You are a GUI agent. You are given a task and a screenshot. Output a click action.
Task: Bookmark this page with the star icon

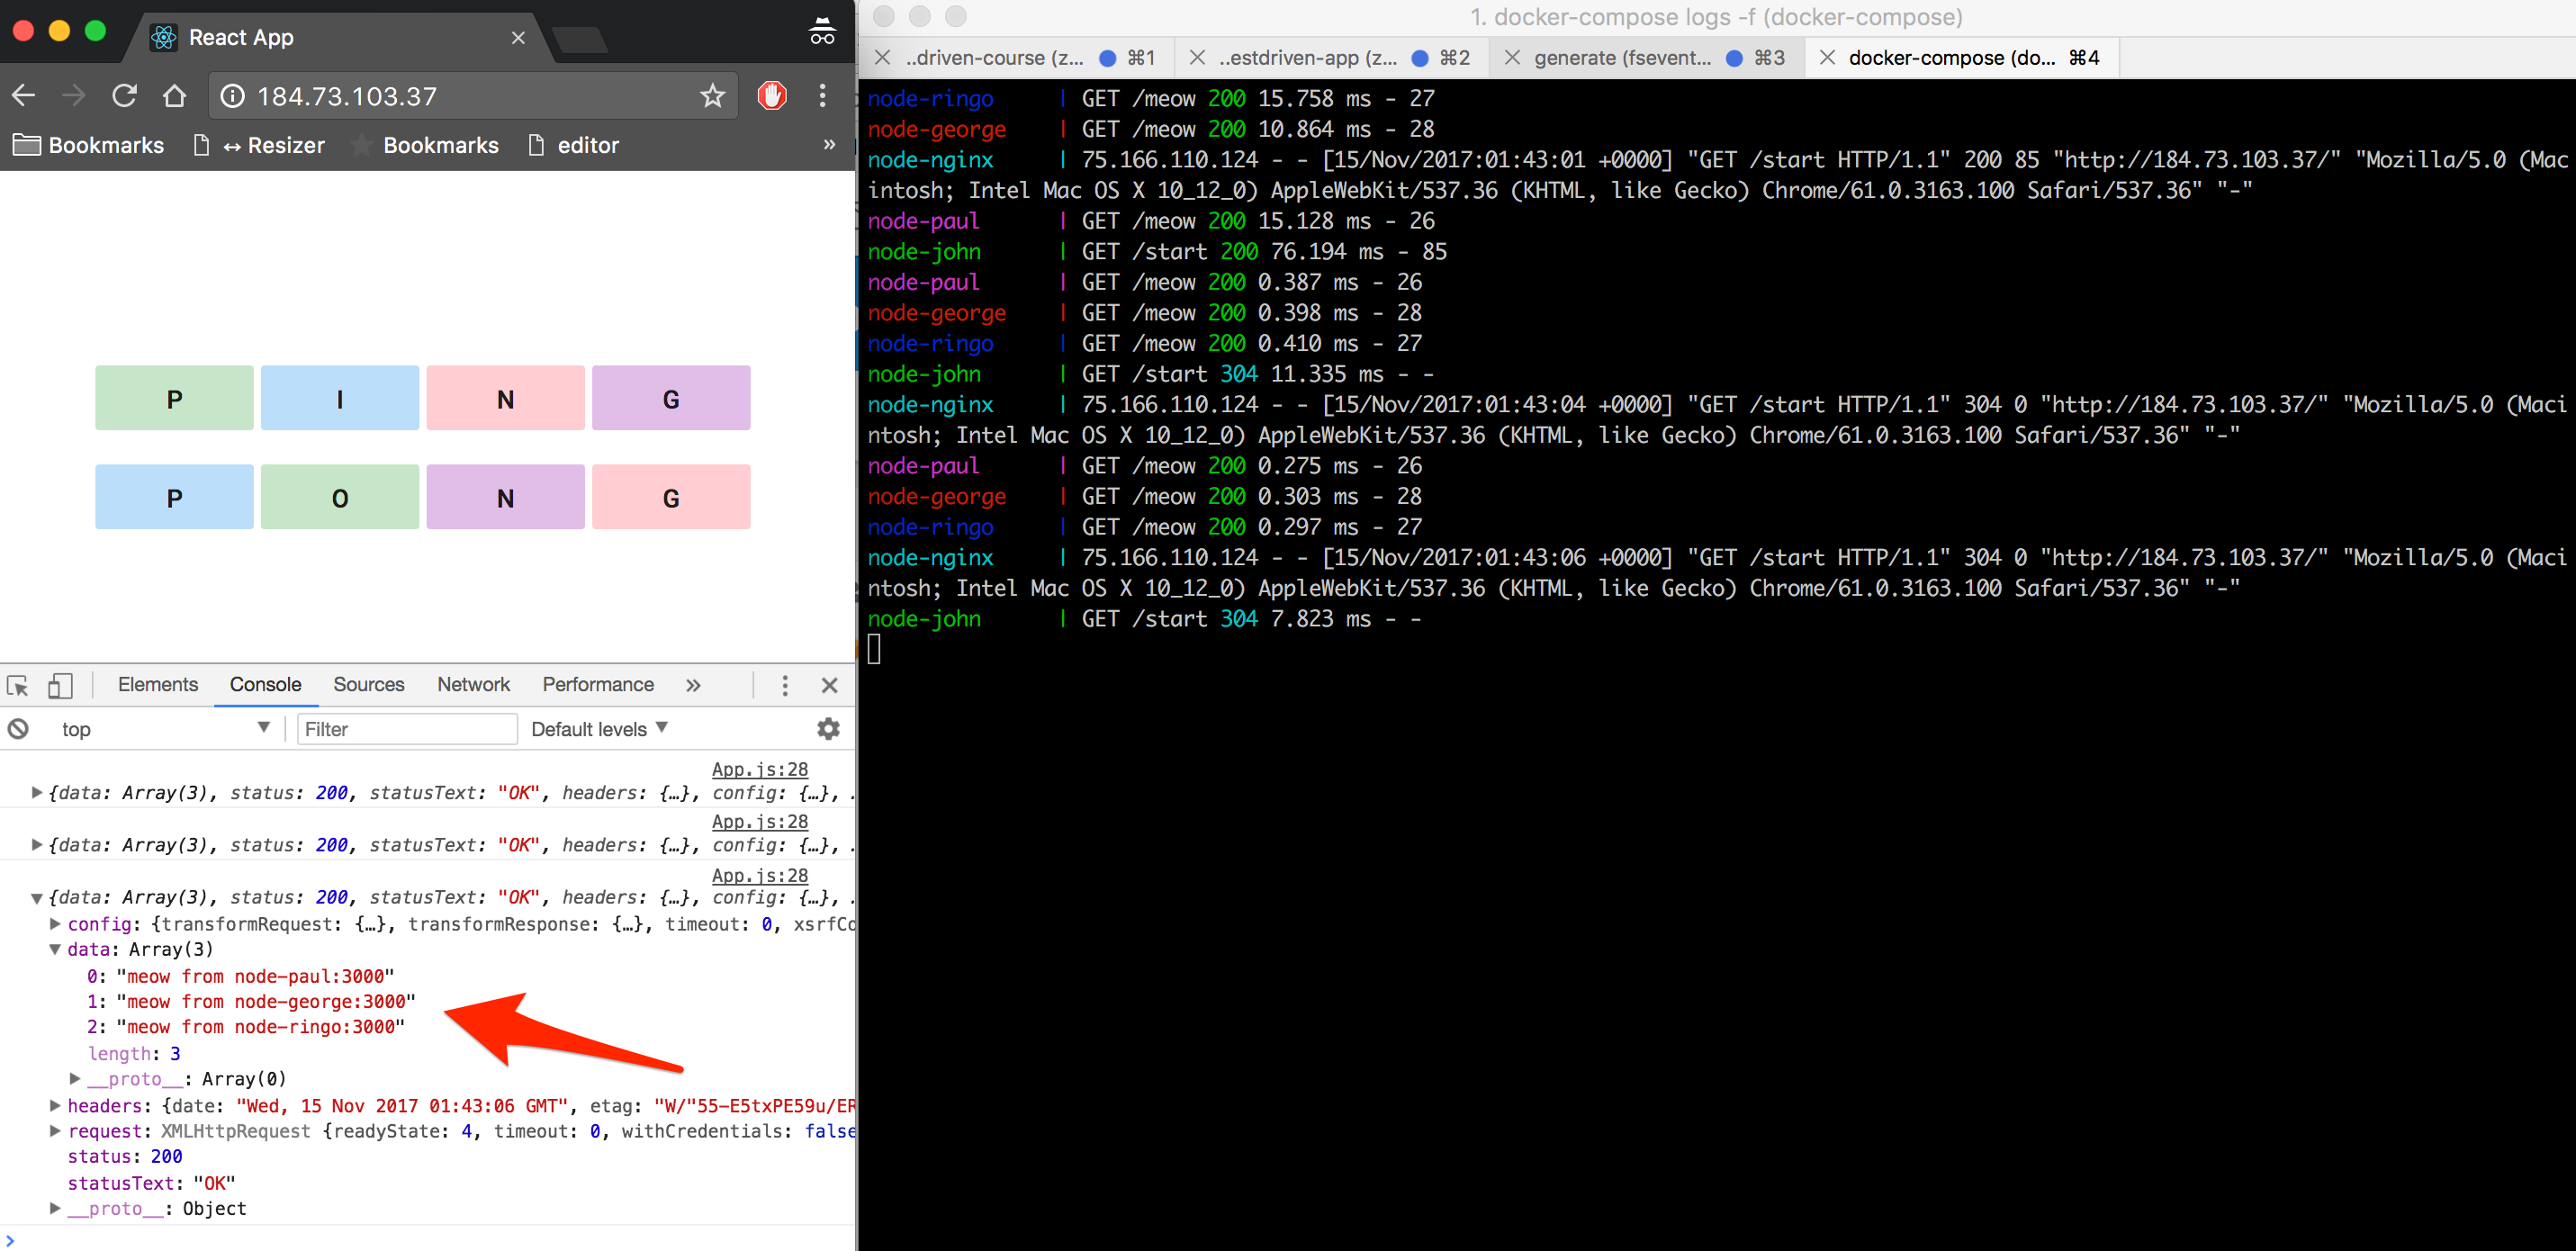pyautogui.click(x=712, y=96)
